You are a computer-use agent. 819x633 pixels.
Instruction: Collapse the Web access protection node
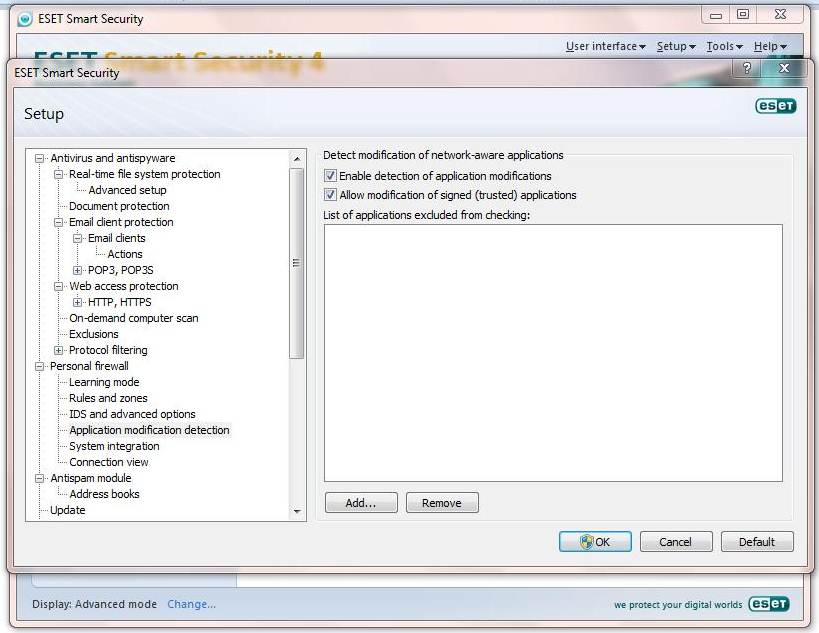pos(58,286)
